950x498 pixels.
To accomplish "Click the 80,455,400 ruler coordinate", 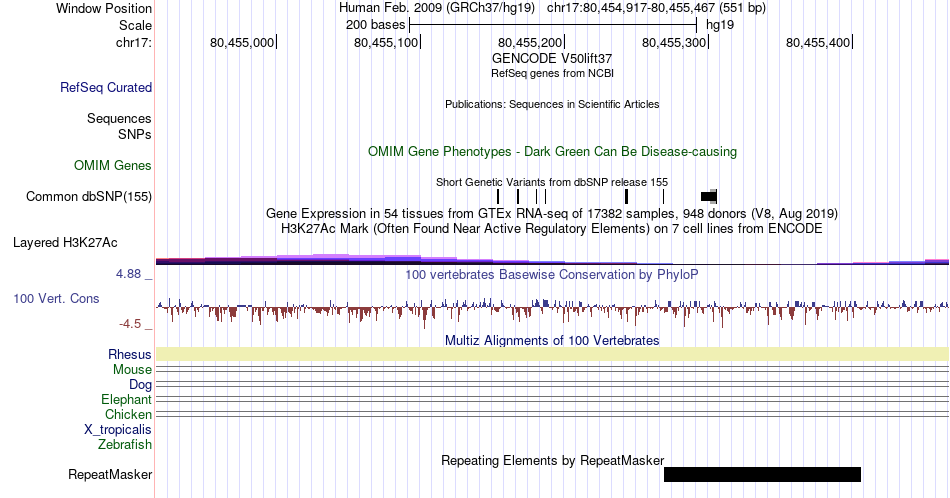I will [818, 42].
